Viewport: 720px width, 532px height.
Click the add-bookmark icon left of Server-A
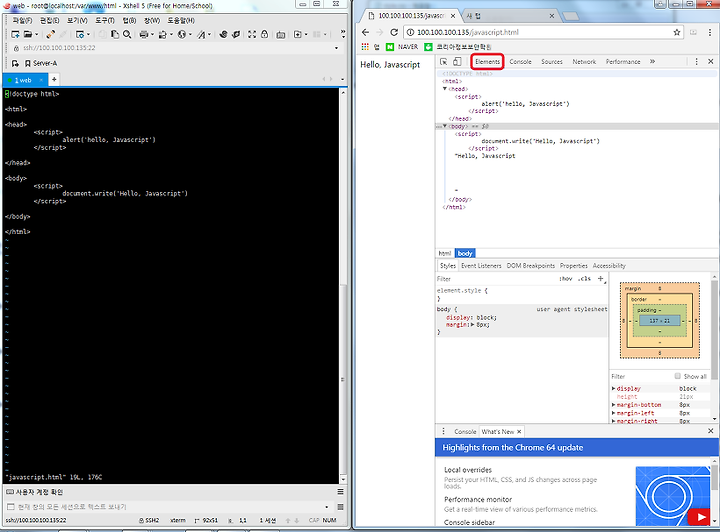pos(15,63)
